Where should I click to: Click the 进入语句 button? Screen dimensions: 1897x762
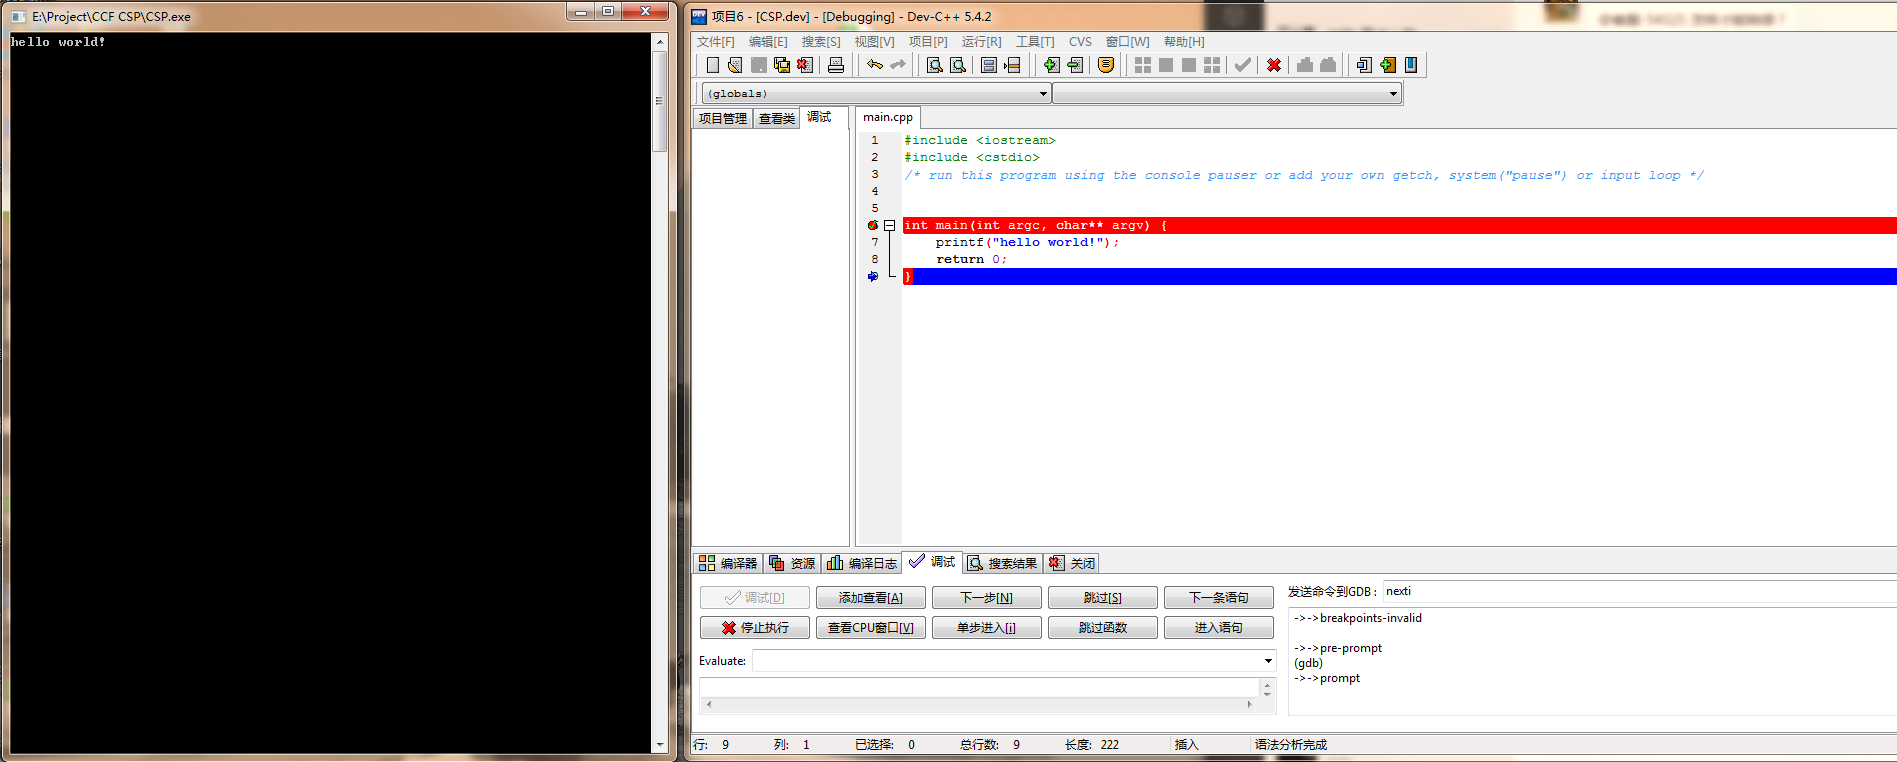[x=1219, y=628]
